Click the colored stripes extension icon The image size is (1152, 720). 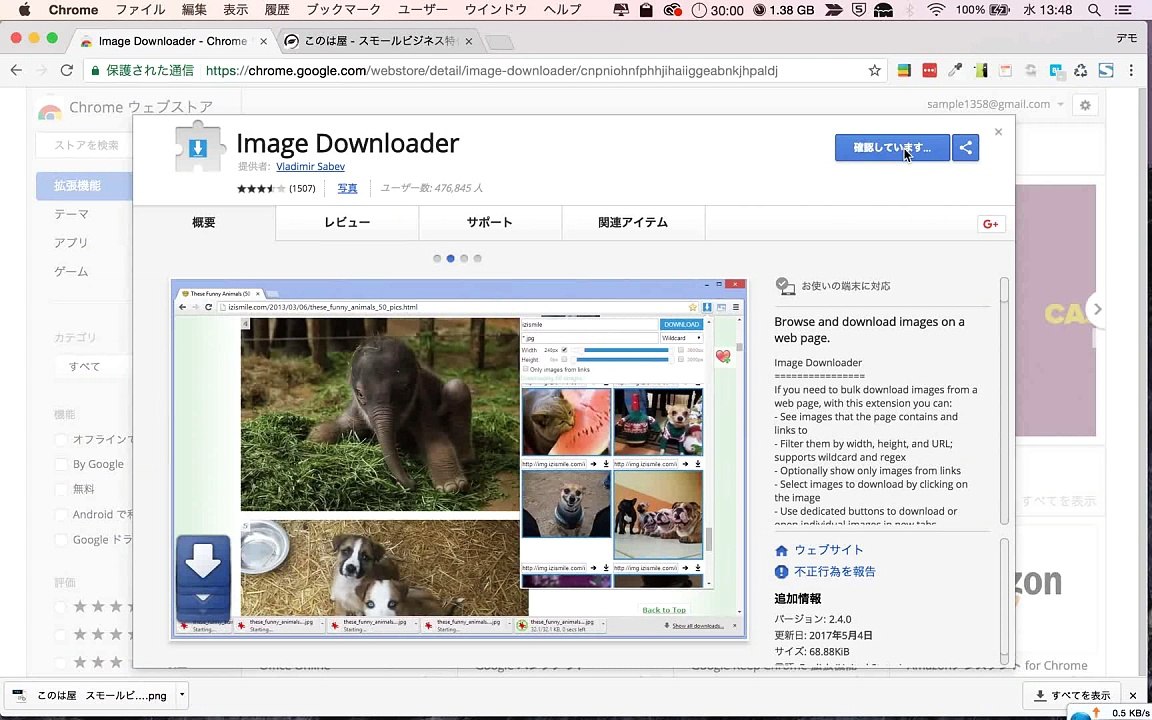click(904, 71)
